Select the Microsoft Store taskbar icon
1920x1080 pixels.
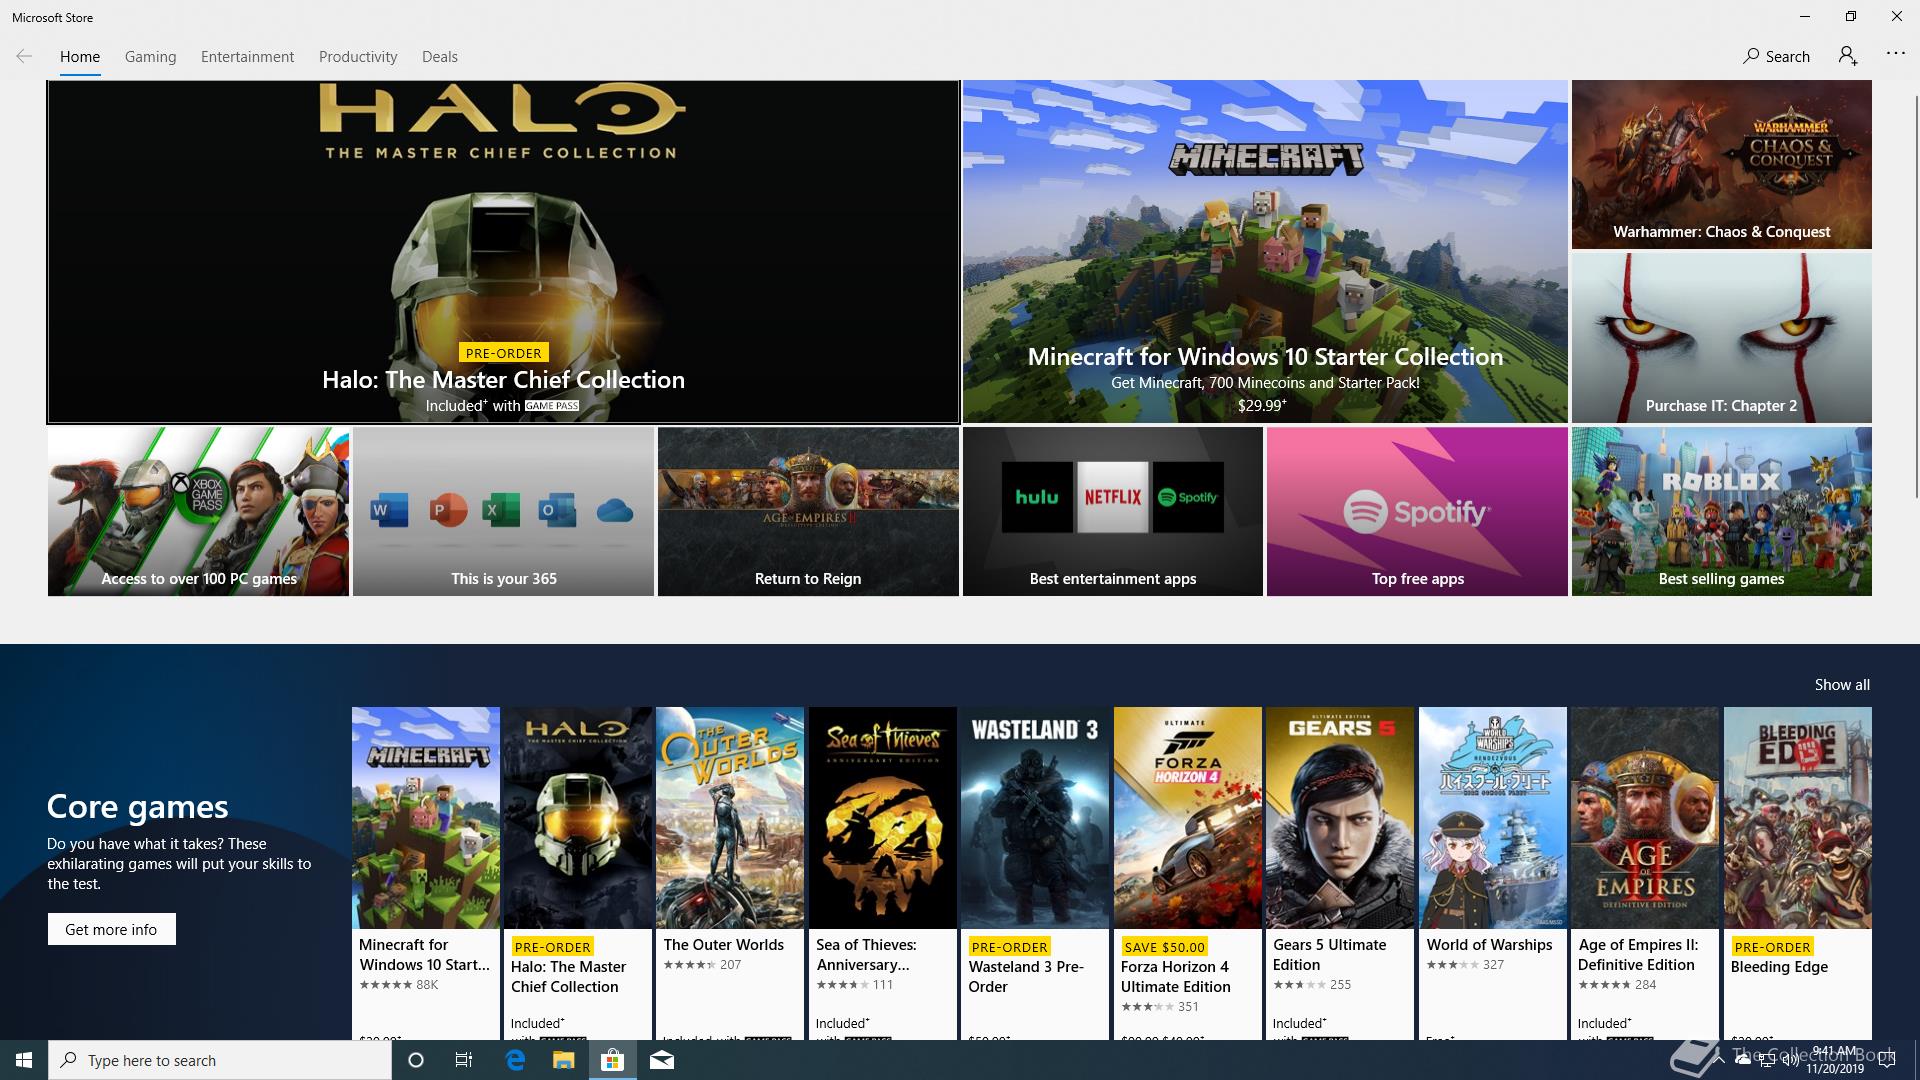pos(612,1060)
